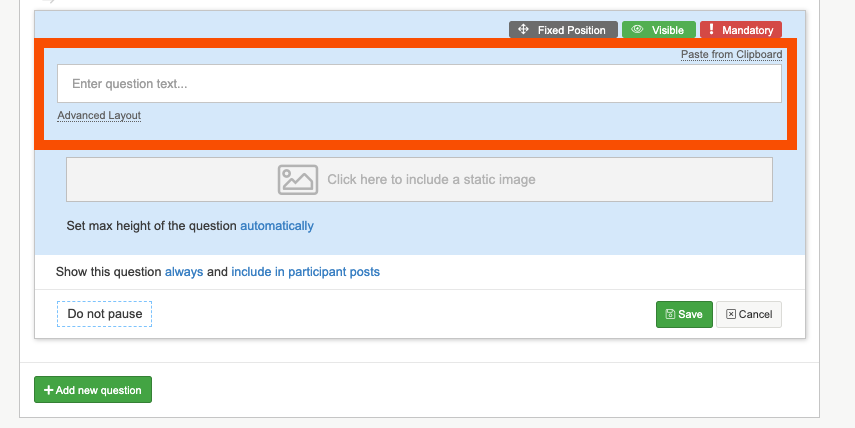
Task: Change the 'always' show question setting
Action: [184, 272]
